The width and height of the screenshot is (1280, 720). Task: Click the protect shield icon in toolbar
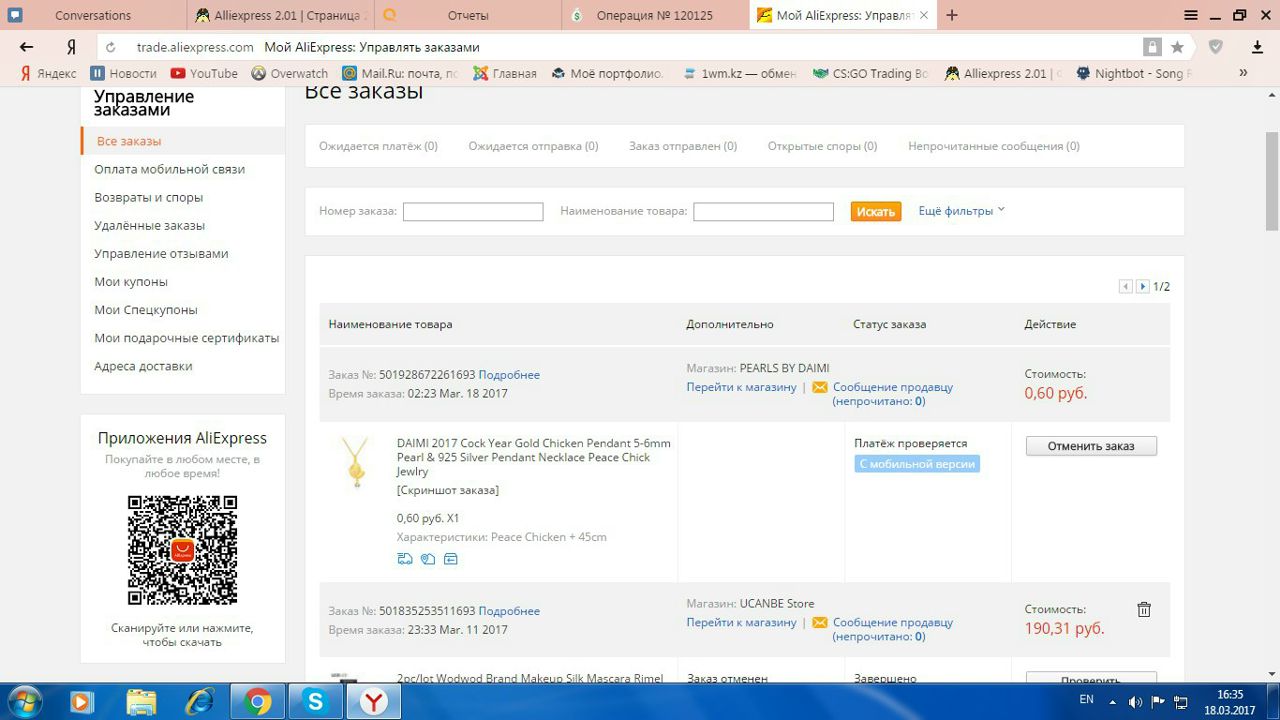point(1216,47)
